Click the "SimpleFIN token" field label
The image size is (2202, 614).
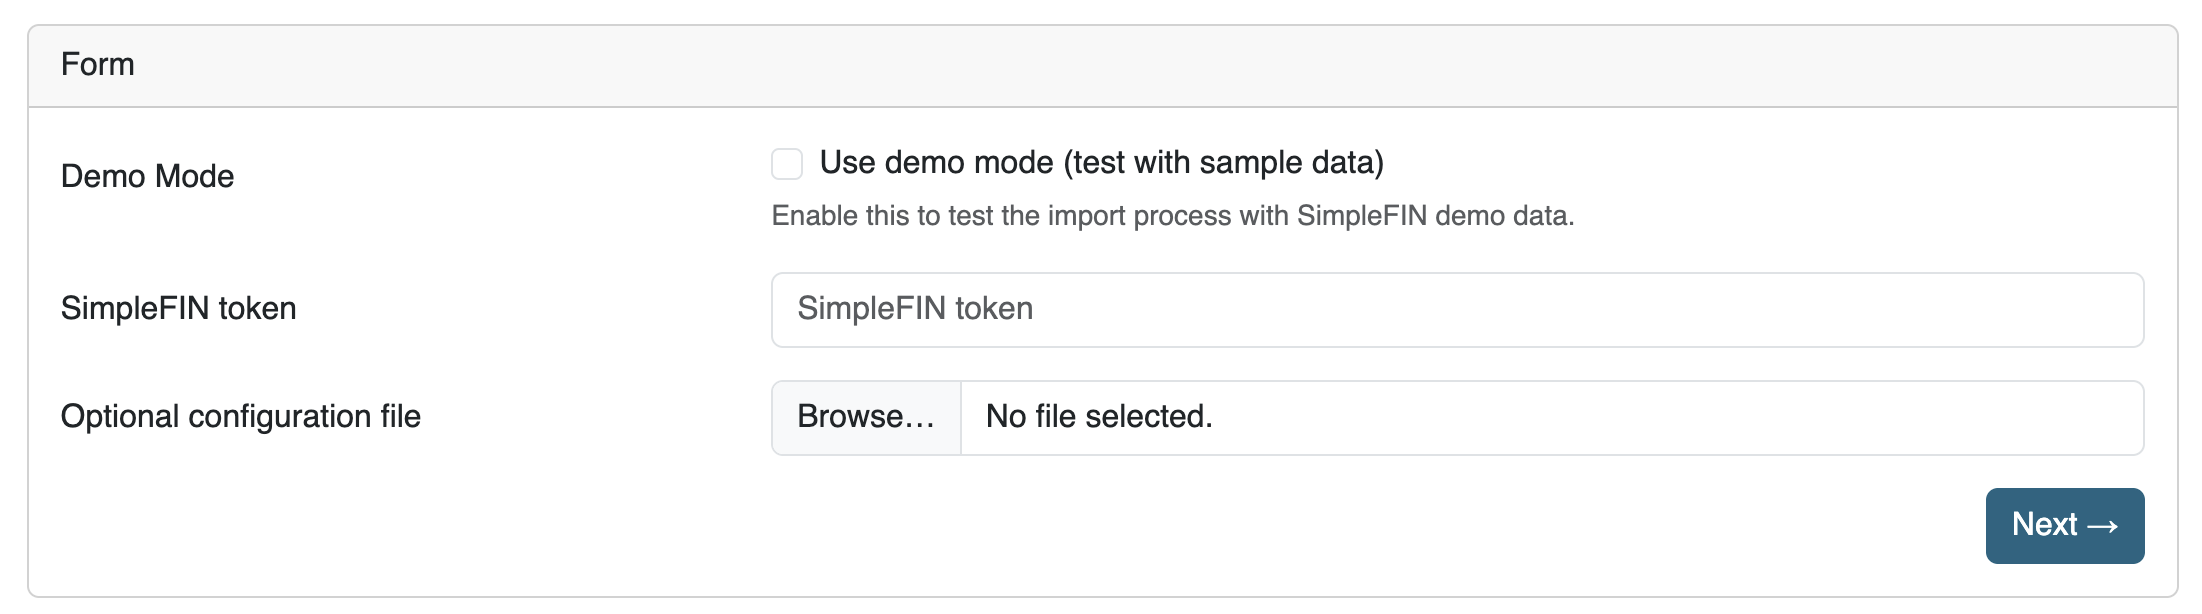[x=178, y=309]
